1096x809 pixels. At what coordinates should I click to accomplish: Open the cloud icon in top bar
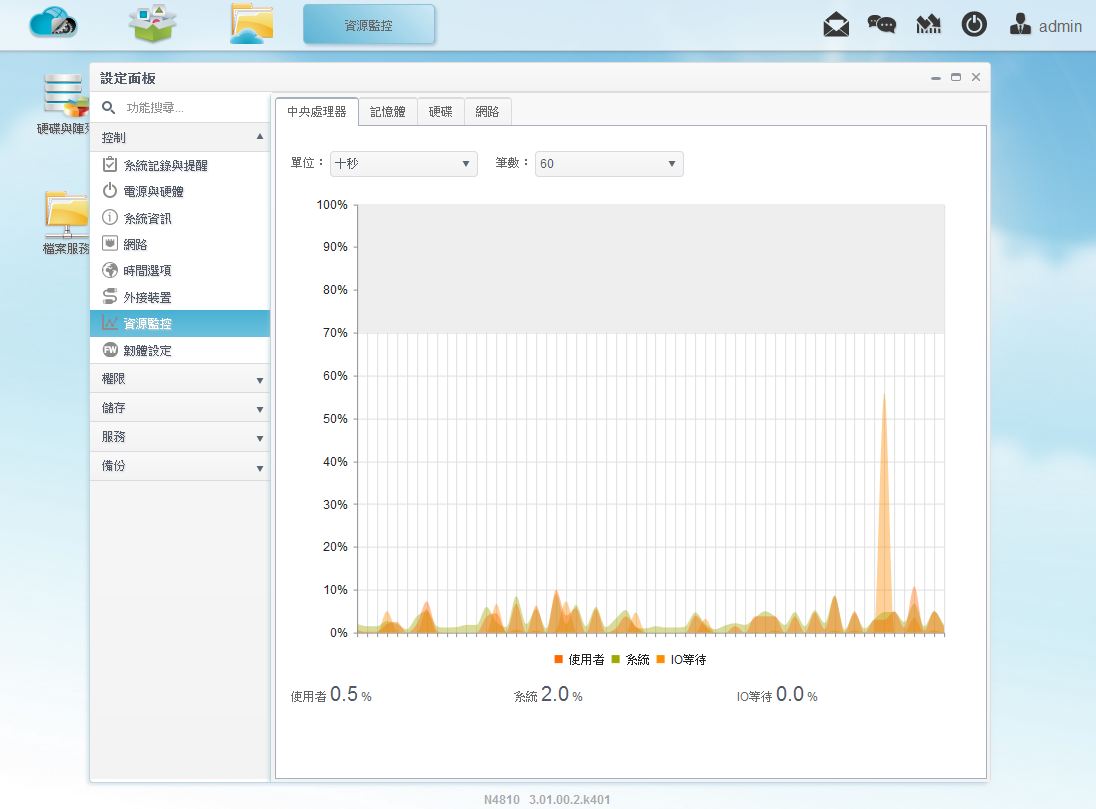click(53, 24)
